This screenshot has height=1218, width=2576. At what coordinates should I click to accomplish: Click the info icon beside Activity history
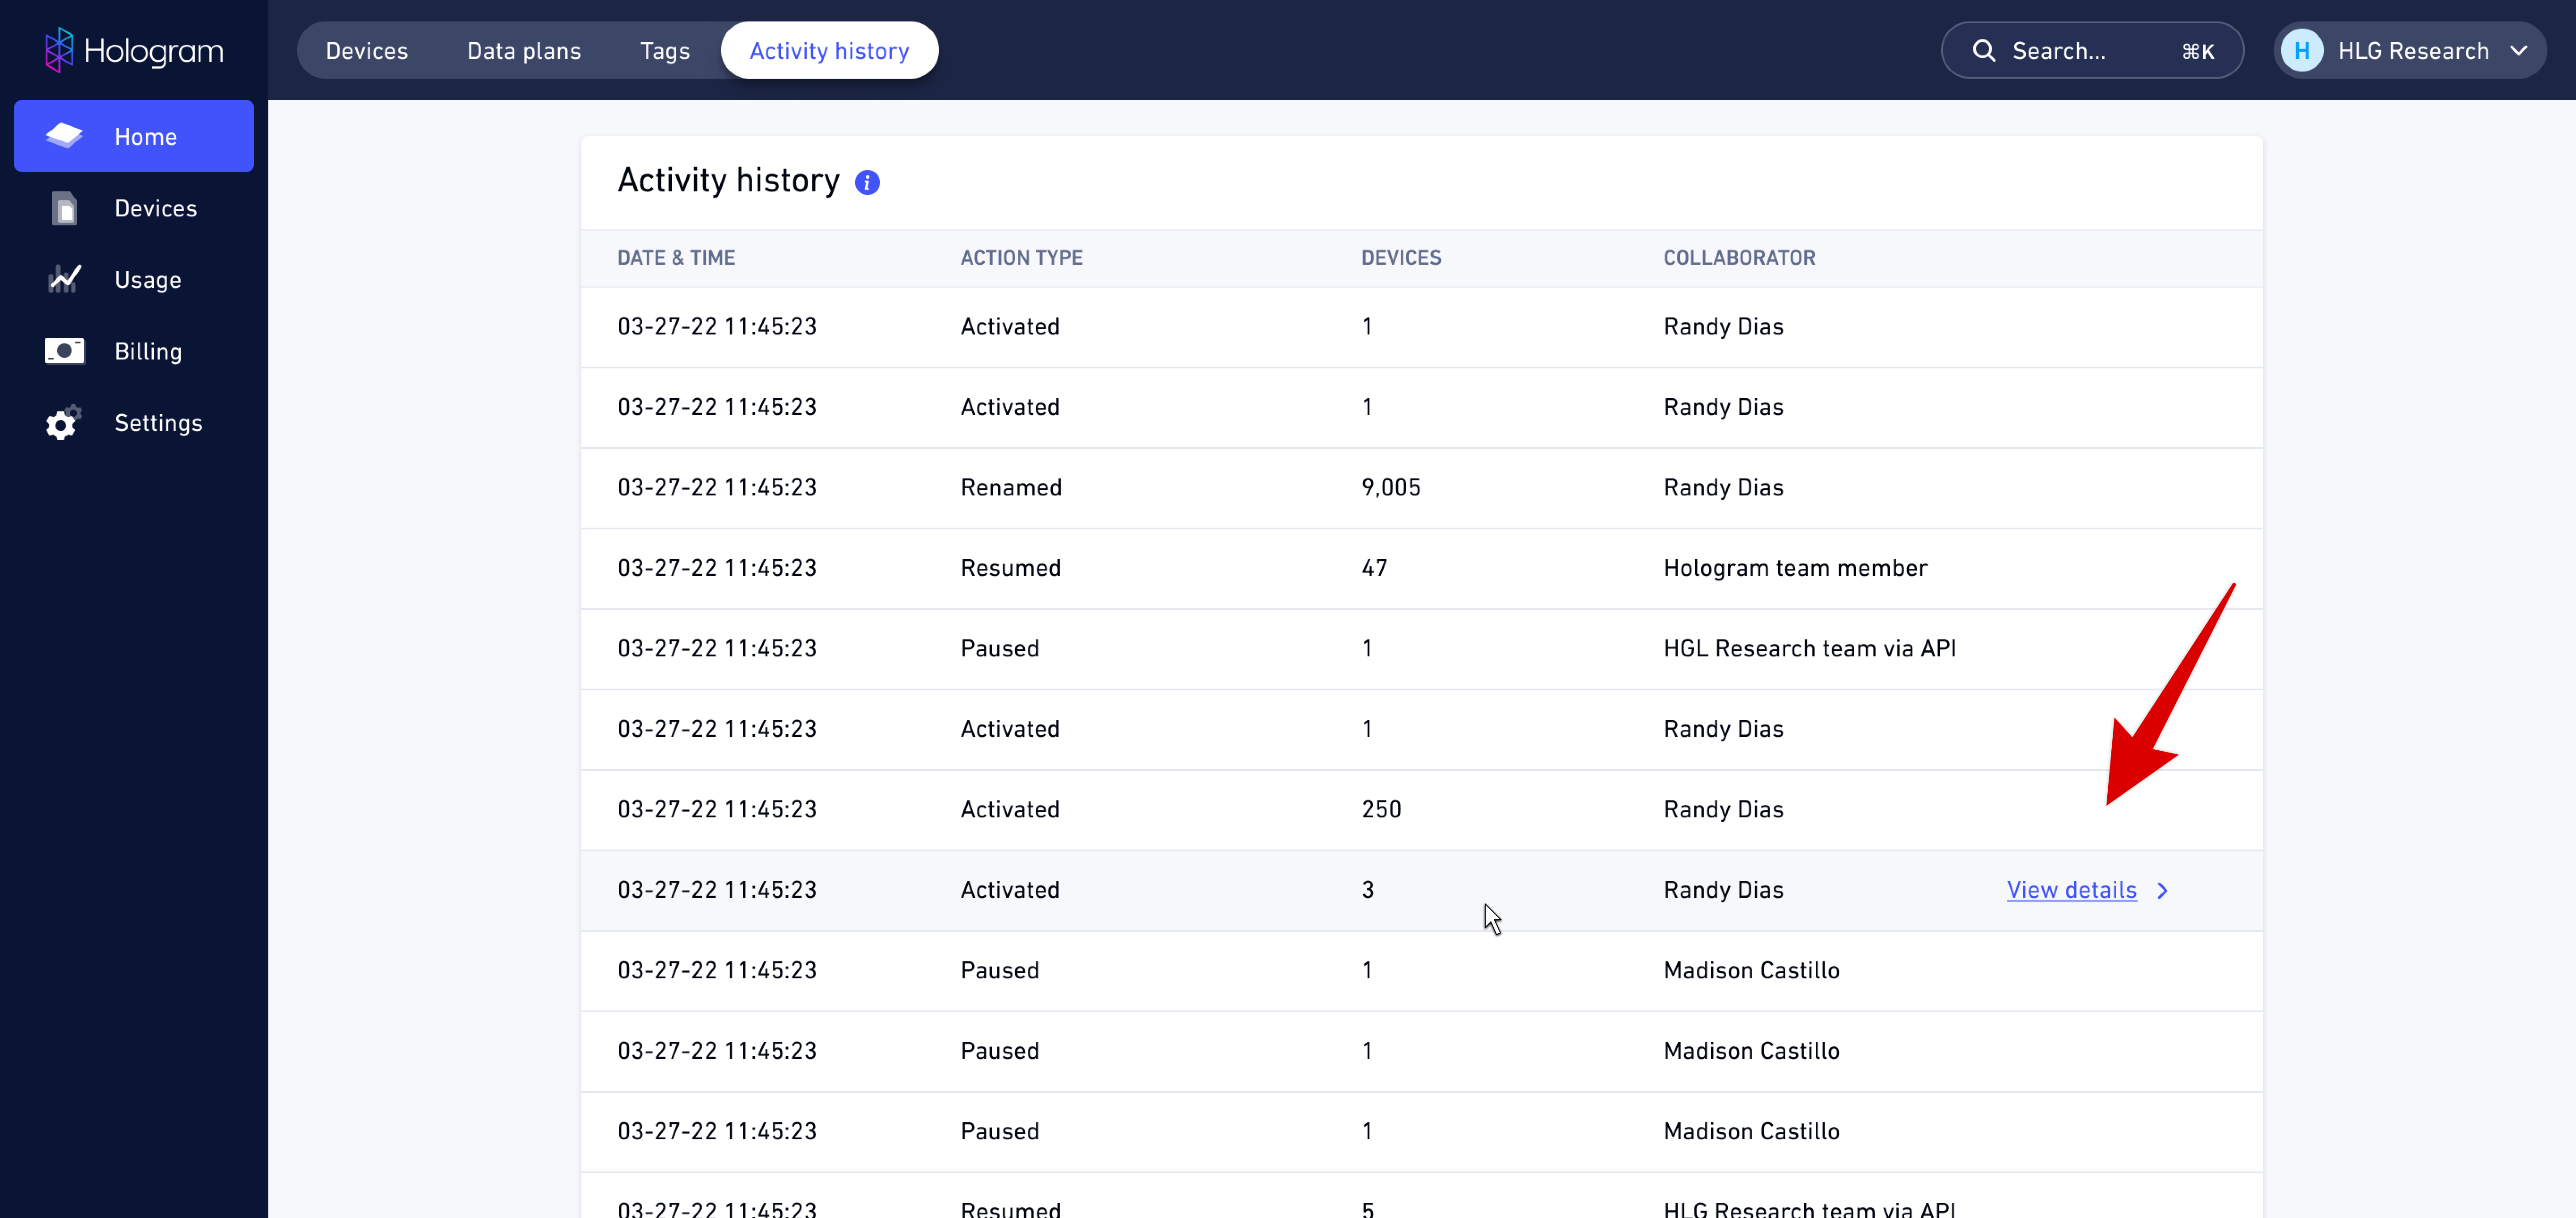click(x=867, y=182)
